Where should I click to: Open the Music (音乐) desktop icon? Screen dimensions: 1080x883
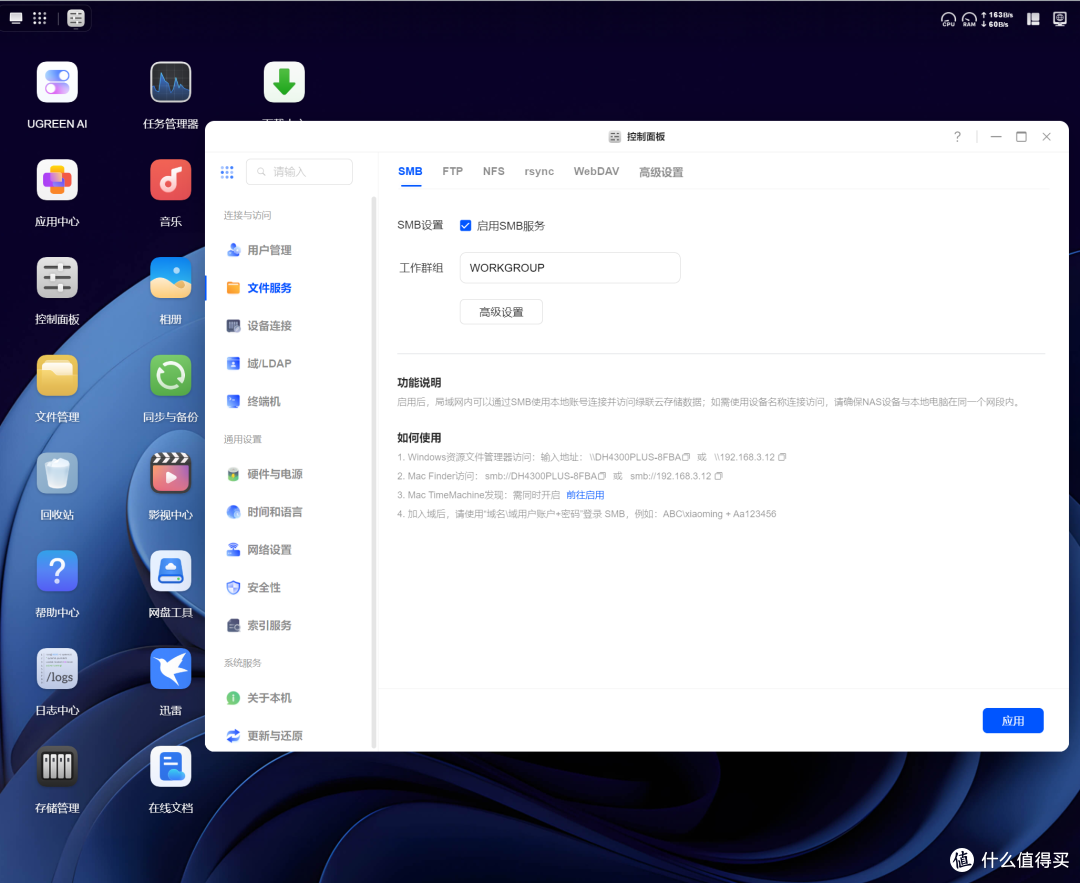click(171, 180)
